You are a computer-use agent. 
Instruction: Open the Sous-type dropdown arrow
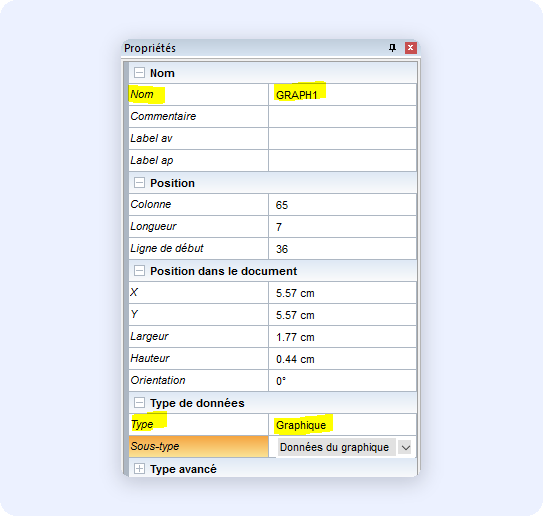click(405, 447)
